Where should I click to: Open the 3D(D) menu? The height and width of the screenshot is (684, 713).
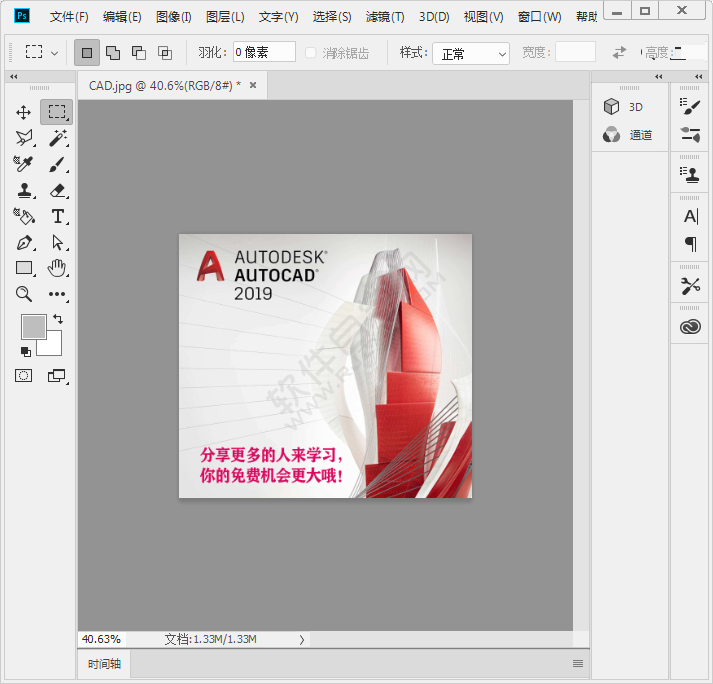pos(434,17)
